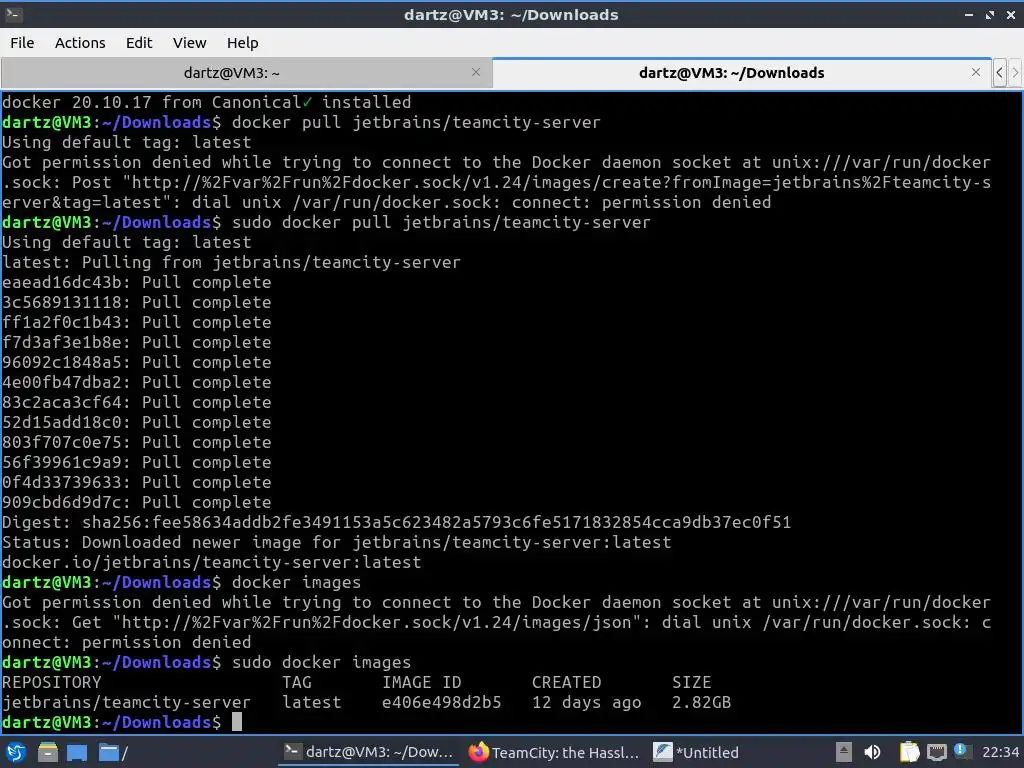This screenshot has height=768, width=1024.
Task: Click the '909cbd6d9d7c: Pull complete' line
Action: point(136,502)
